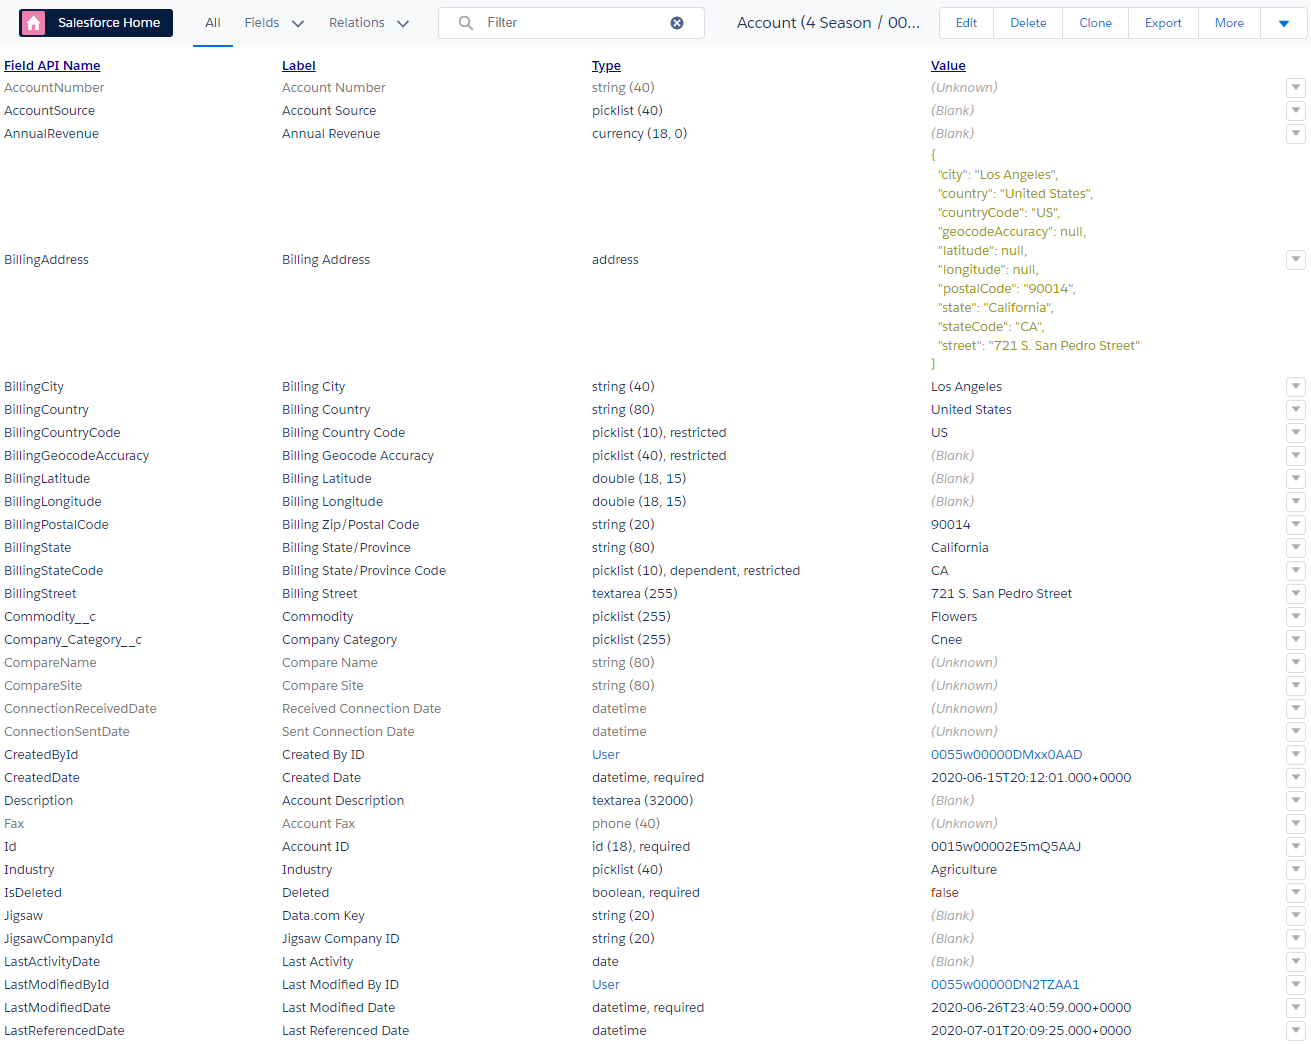
Task: Open row actions arrow for AccountNumber
Action: (x=1296, y=88)
